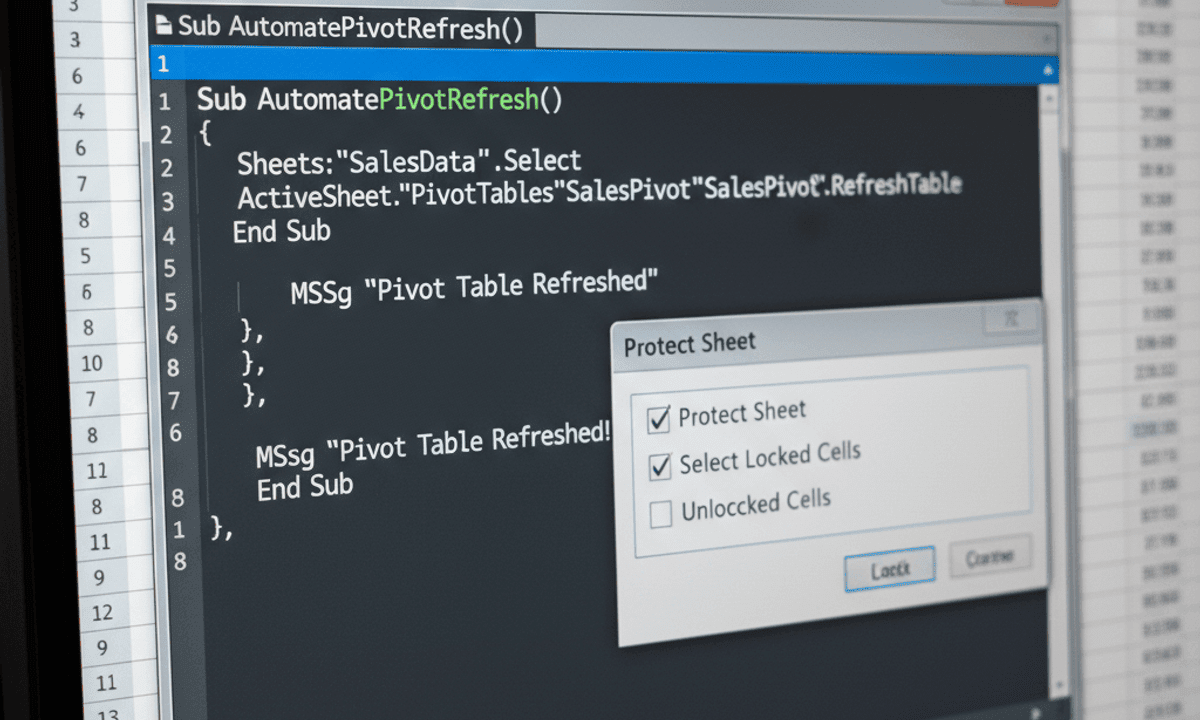Disable the Select Locked Cells option
Screen dimensions: 1200x720
click(x=660, y=466)
